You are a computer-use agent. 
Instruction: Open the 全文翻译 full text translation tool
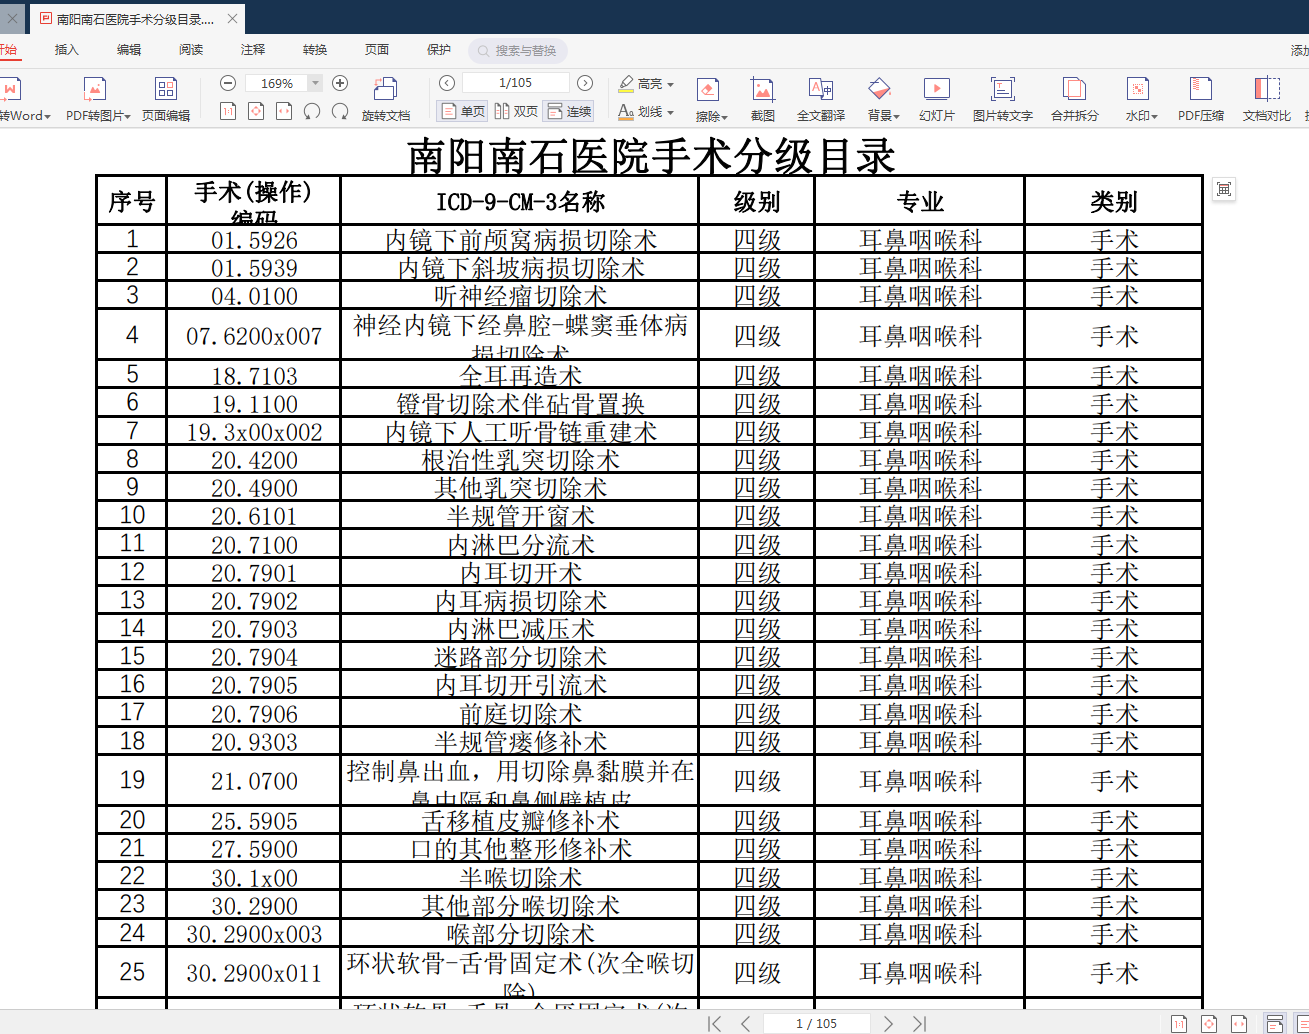[820, 90]
